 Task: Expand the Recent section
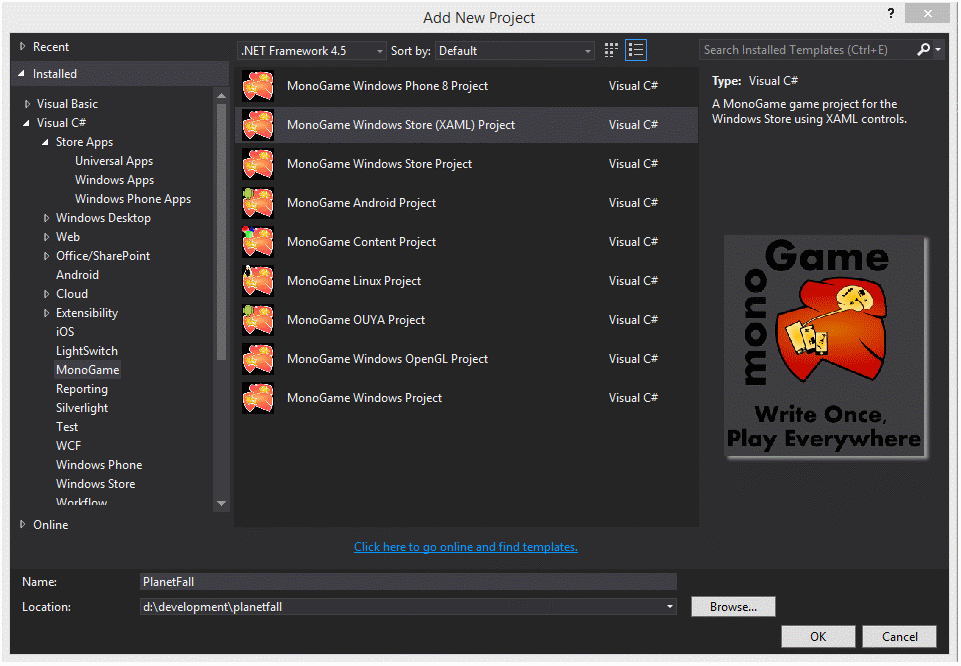[23, 47]
